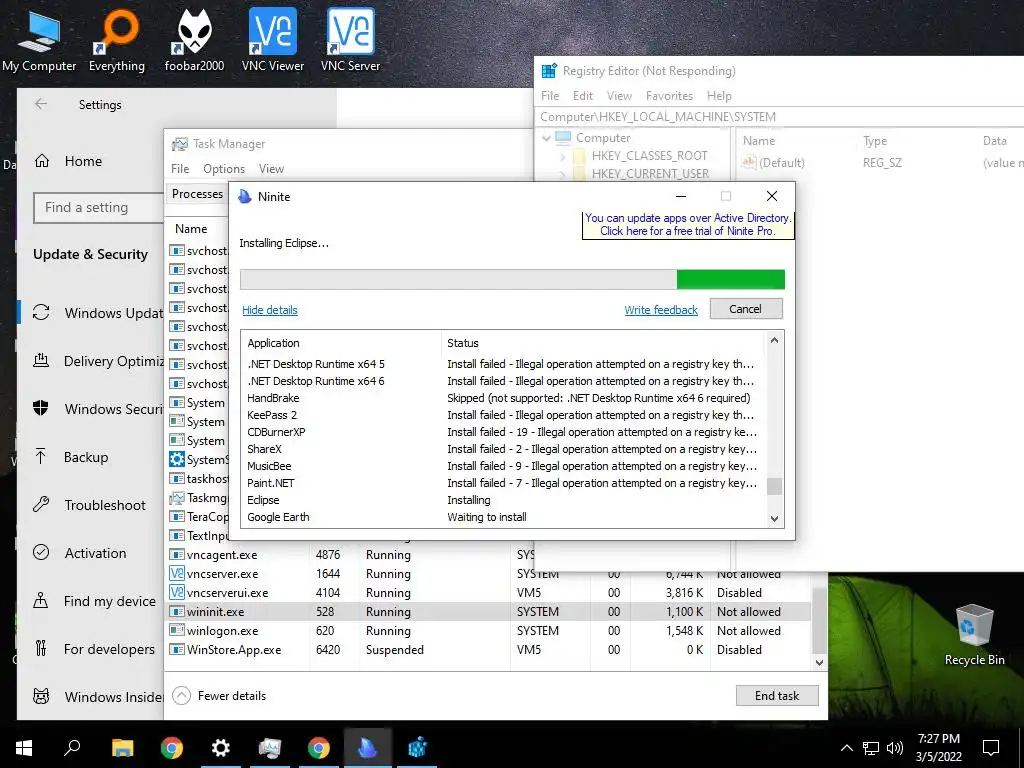Open For developers in Settings
The width and height of the screenshot is (1024, 768).
pos(109,649)
